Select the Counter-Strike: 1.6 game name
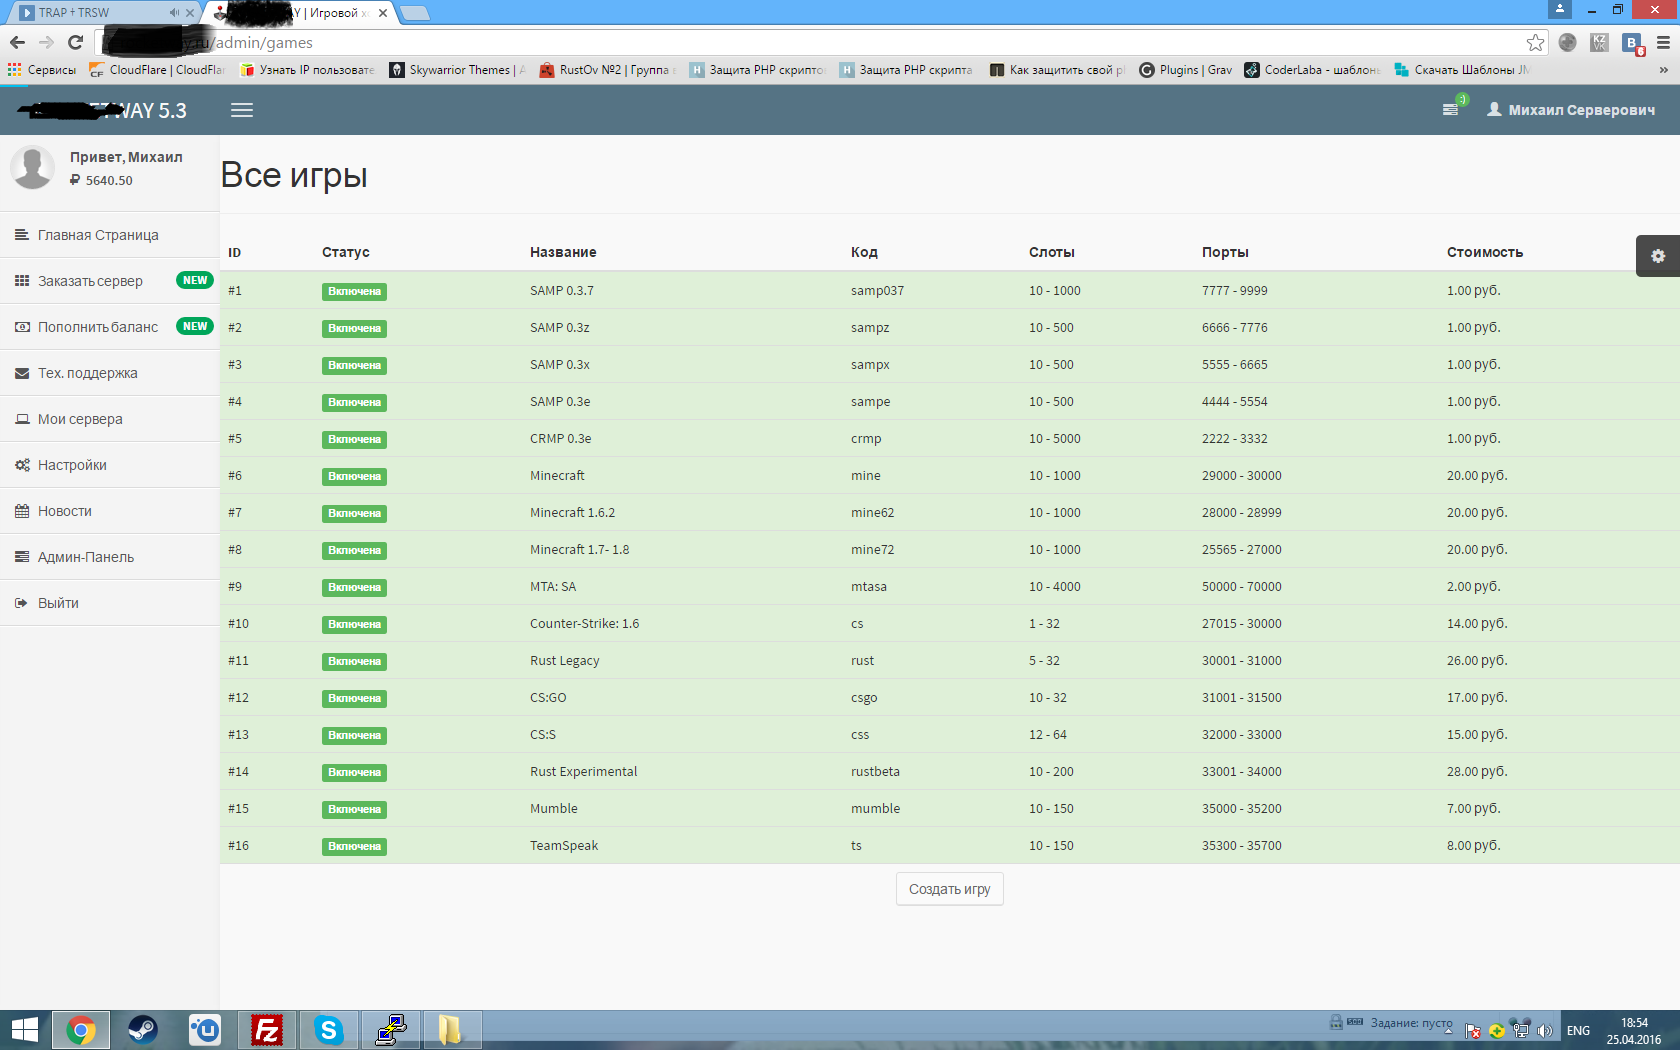1680x1050 pixels. [585, 624]
